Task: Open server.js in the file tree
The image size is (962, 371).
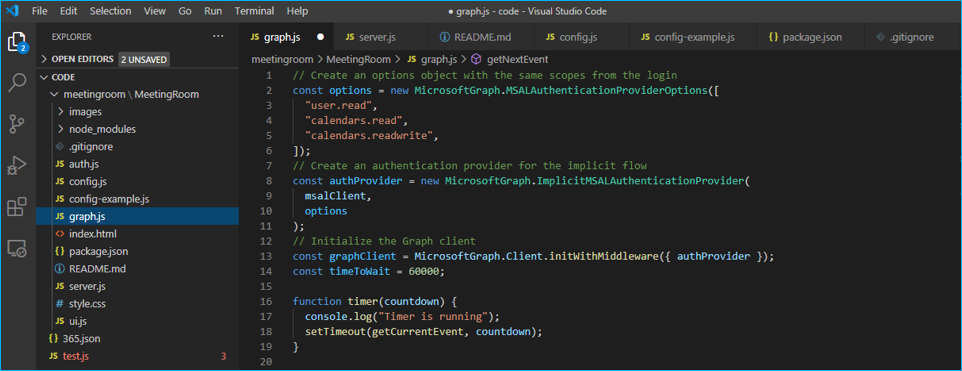Action: click(x=137, y=286)
